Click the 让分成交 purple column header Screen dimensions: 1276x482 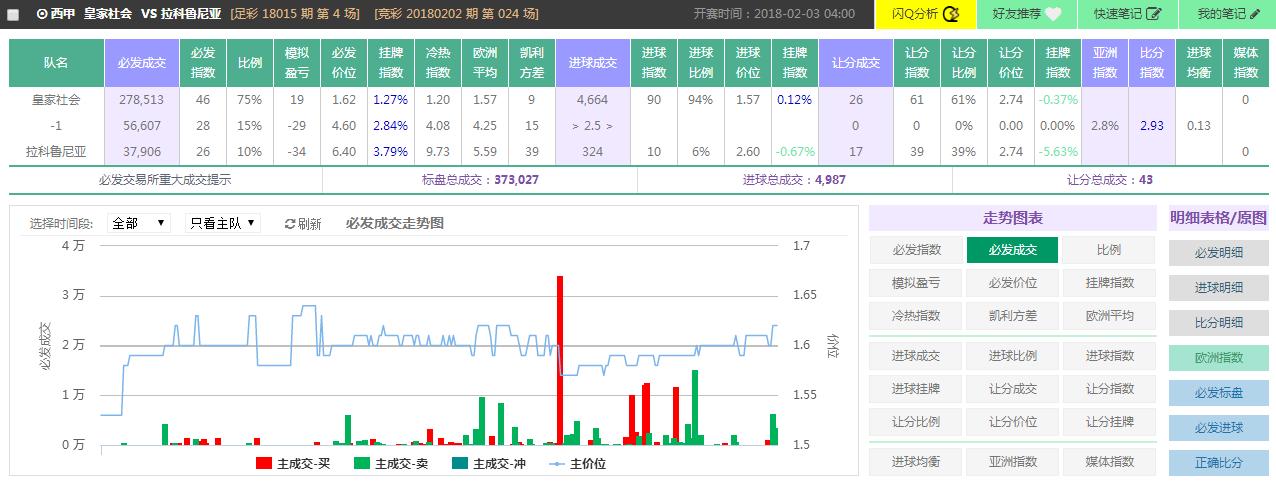(856, 63)
